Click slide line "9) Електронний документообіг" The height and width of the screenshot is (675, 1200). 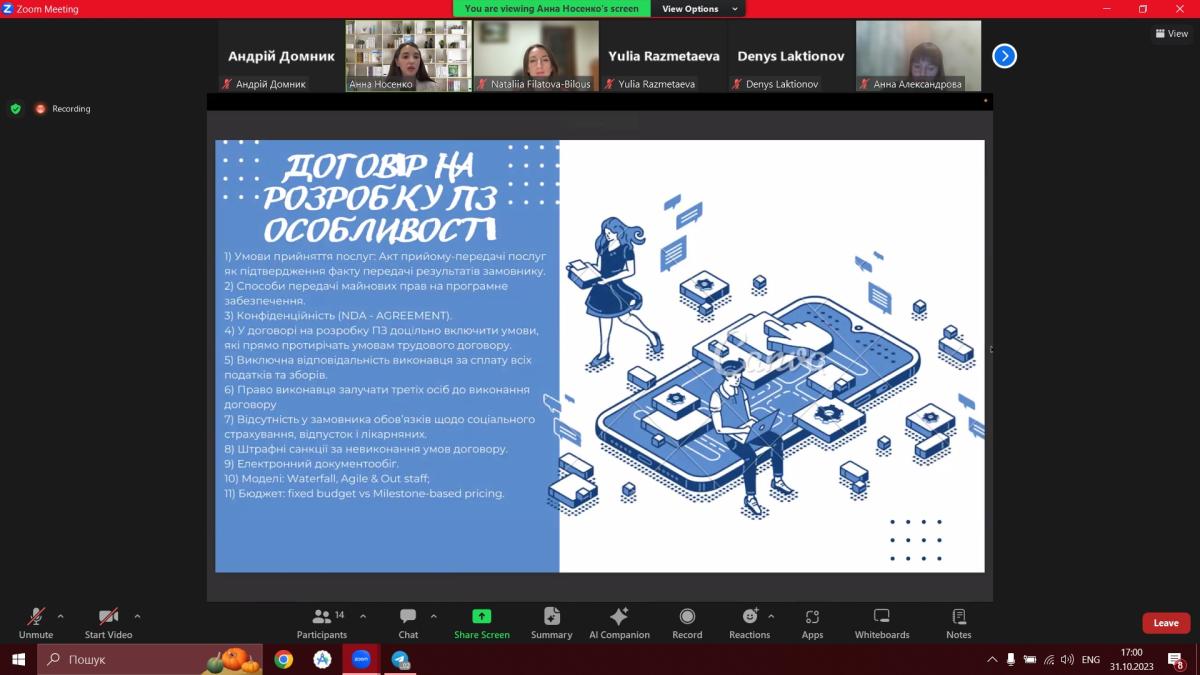312,464
